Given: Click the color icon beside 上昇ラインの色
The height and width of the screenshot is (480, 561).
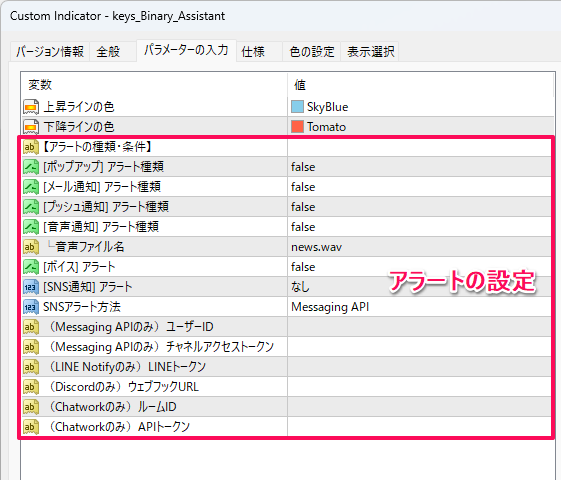Looking at the screenshot, I should (31, 107).
